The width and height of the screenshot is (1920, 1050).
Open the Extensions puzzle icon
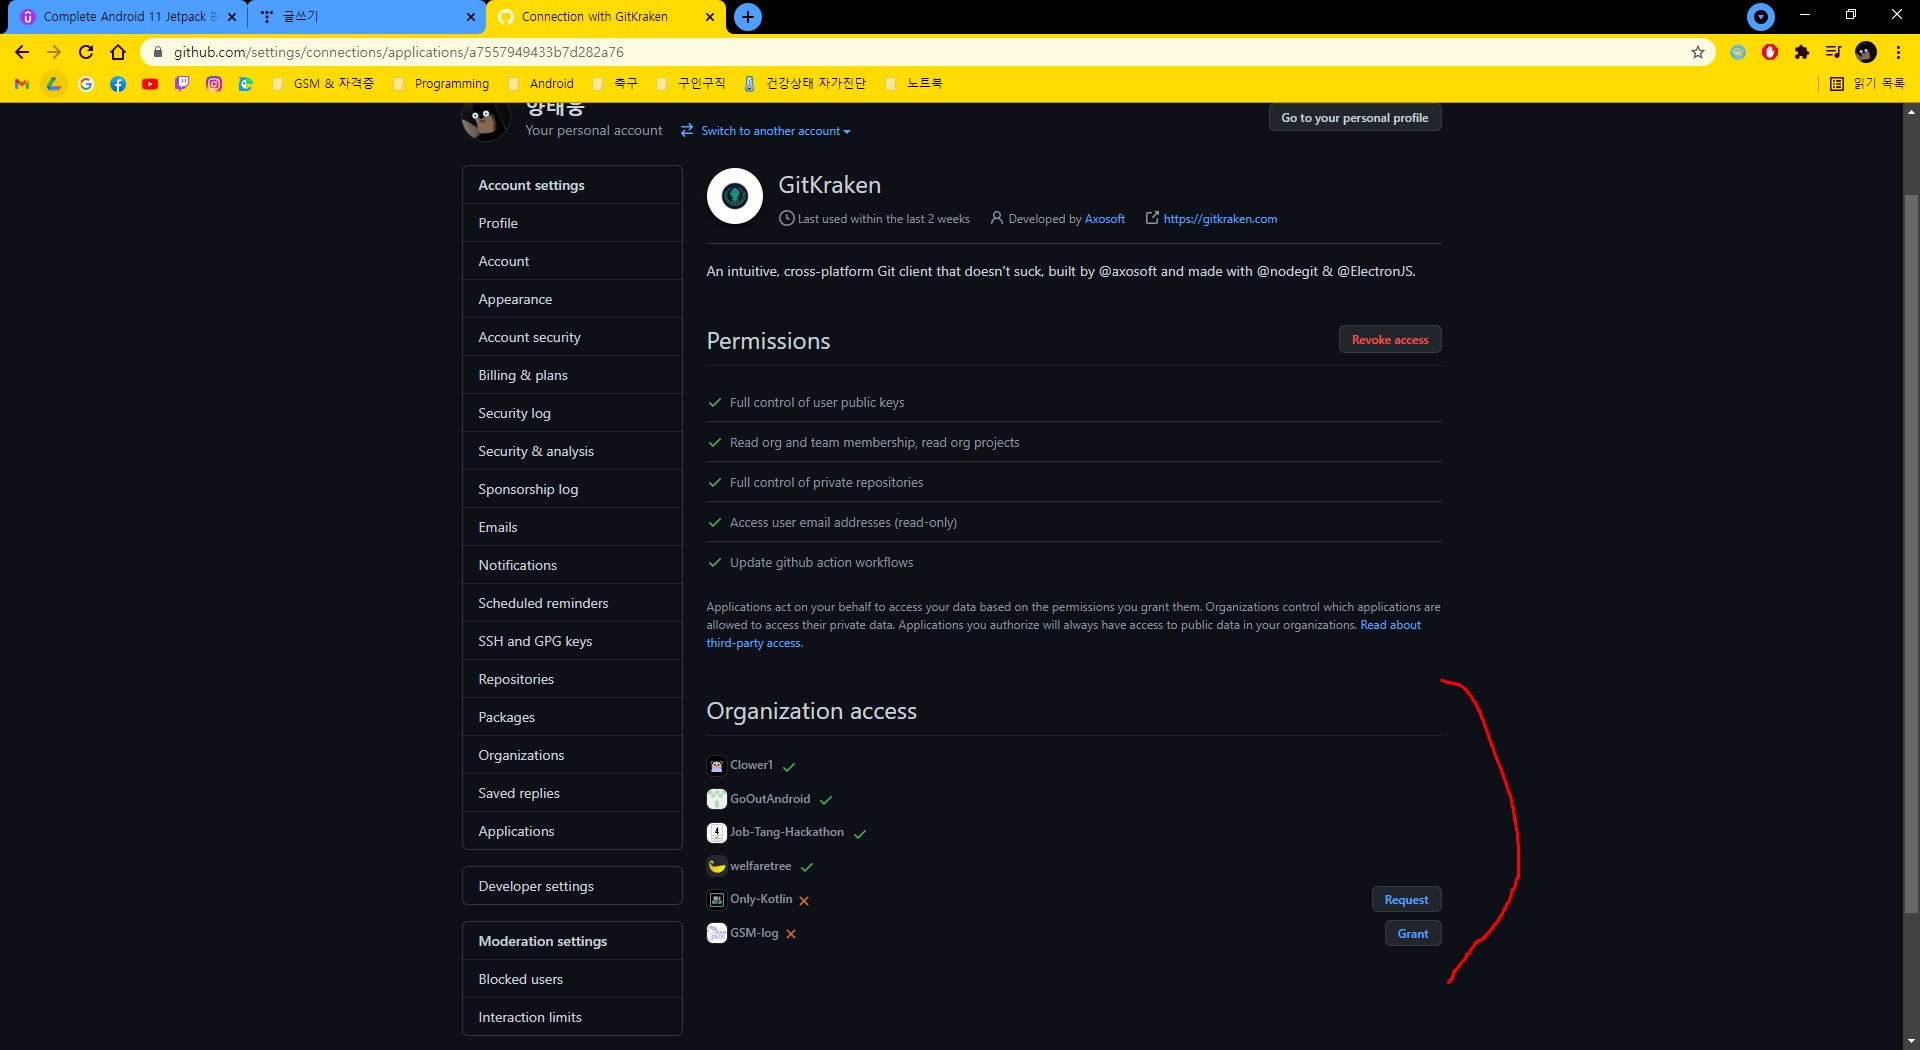1802,52
